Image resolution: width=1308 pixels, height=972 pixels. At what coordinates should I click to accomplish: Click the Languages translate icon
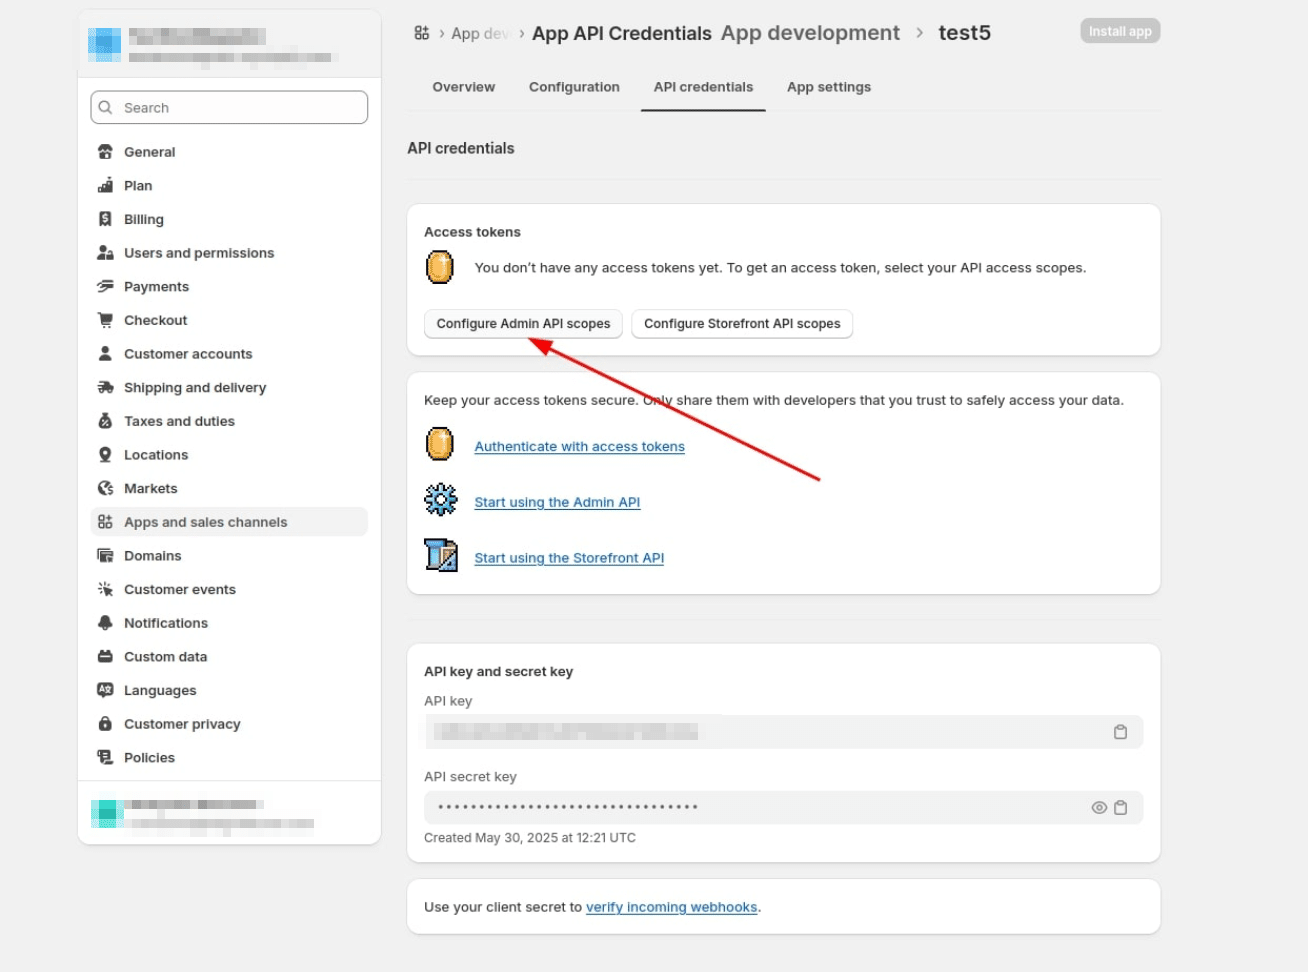[105, 691]
